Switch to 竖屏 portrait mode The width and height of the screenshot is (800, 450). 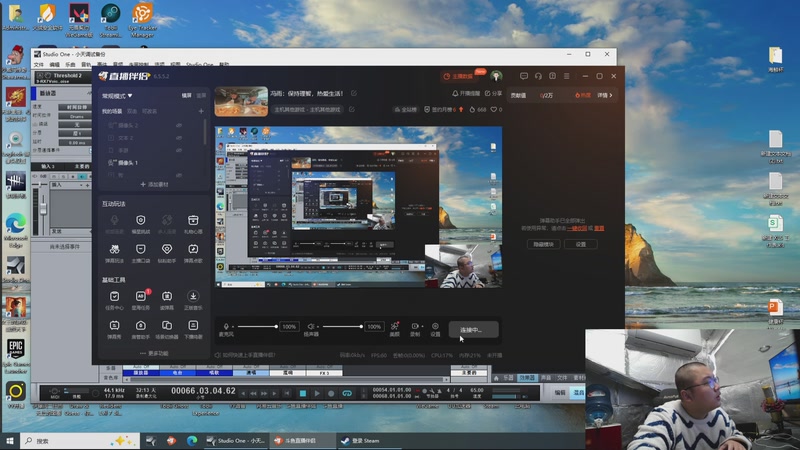click(202, 95)
